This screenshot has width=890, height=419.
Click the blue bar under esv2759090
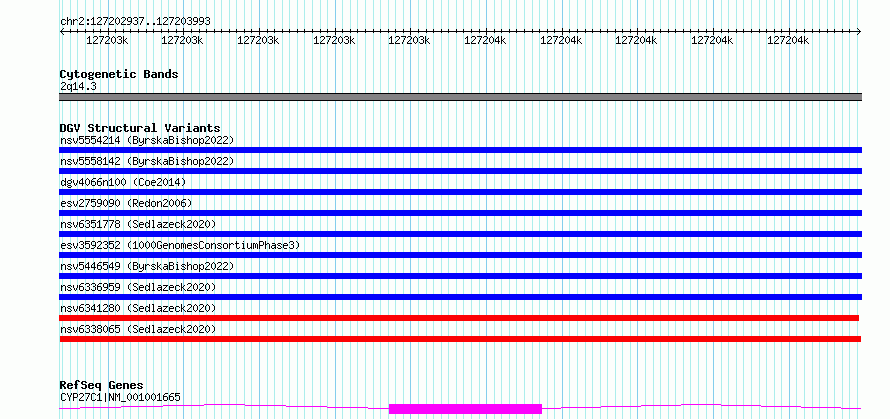(460, 213)
